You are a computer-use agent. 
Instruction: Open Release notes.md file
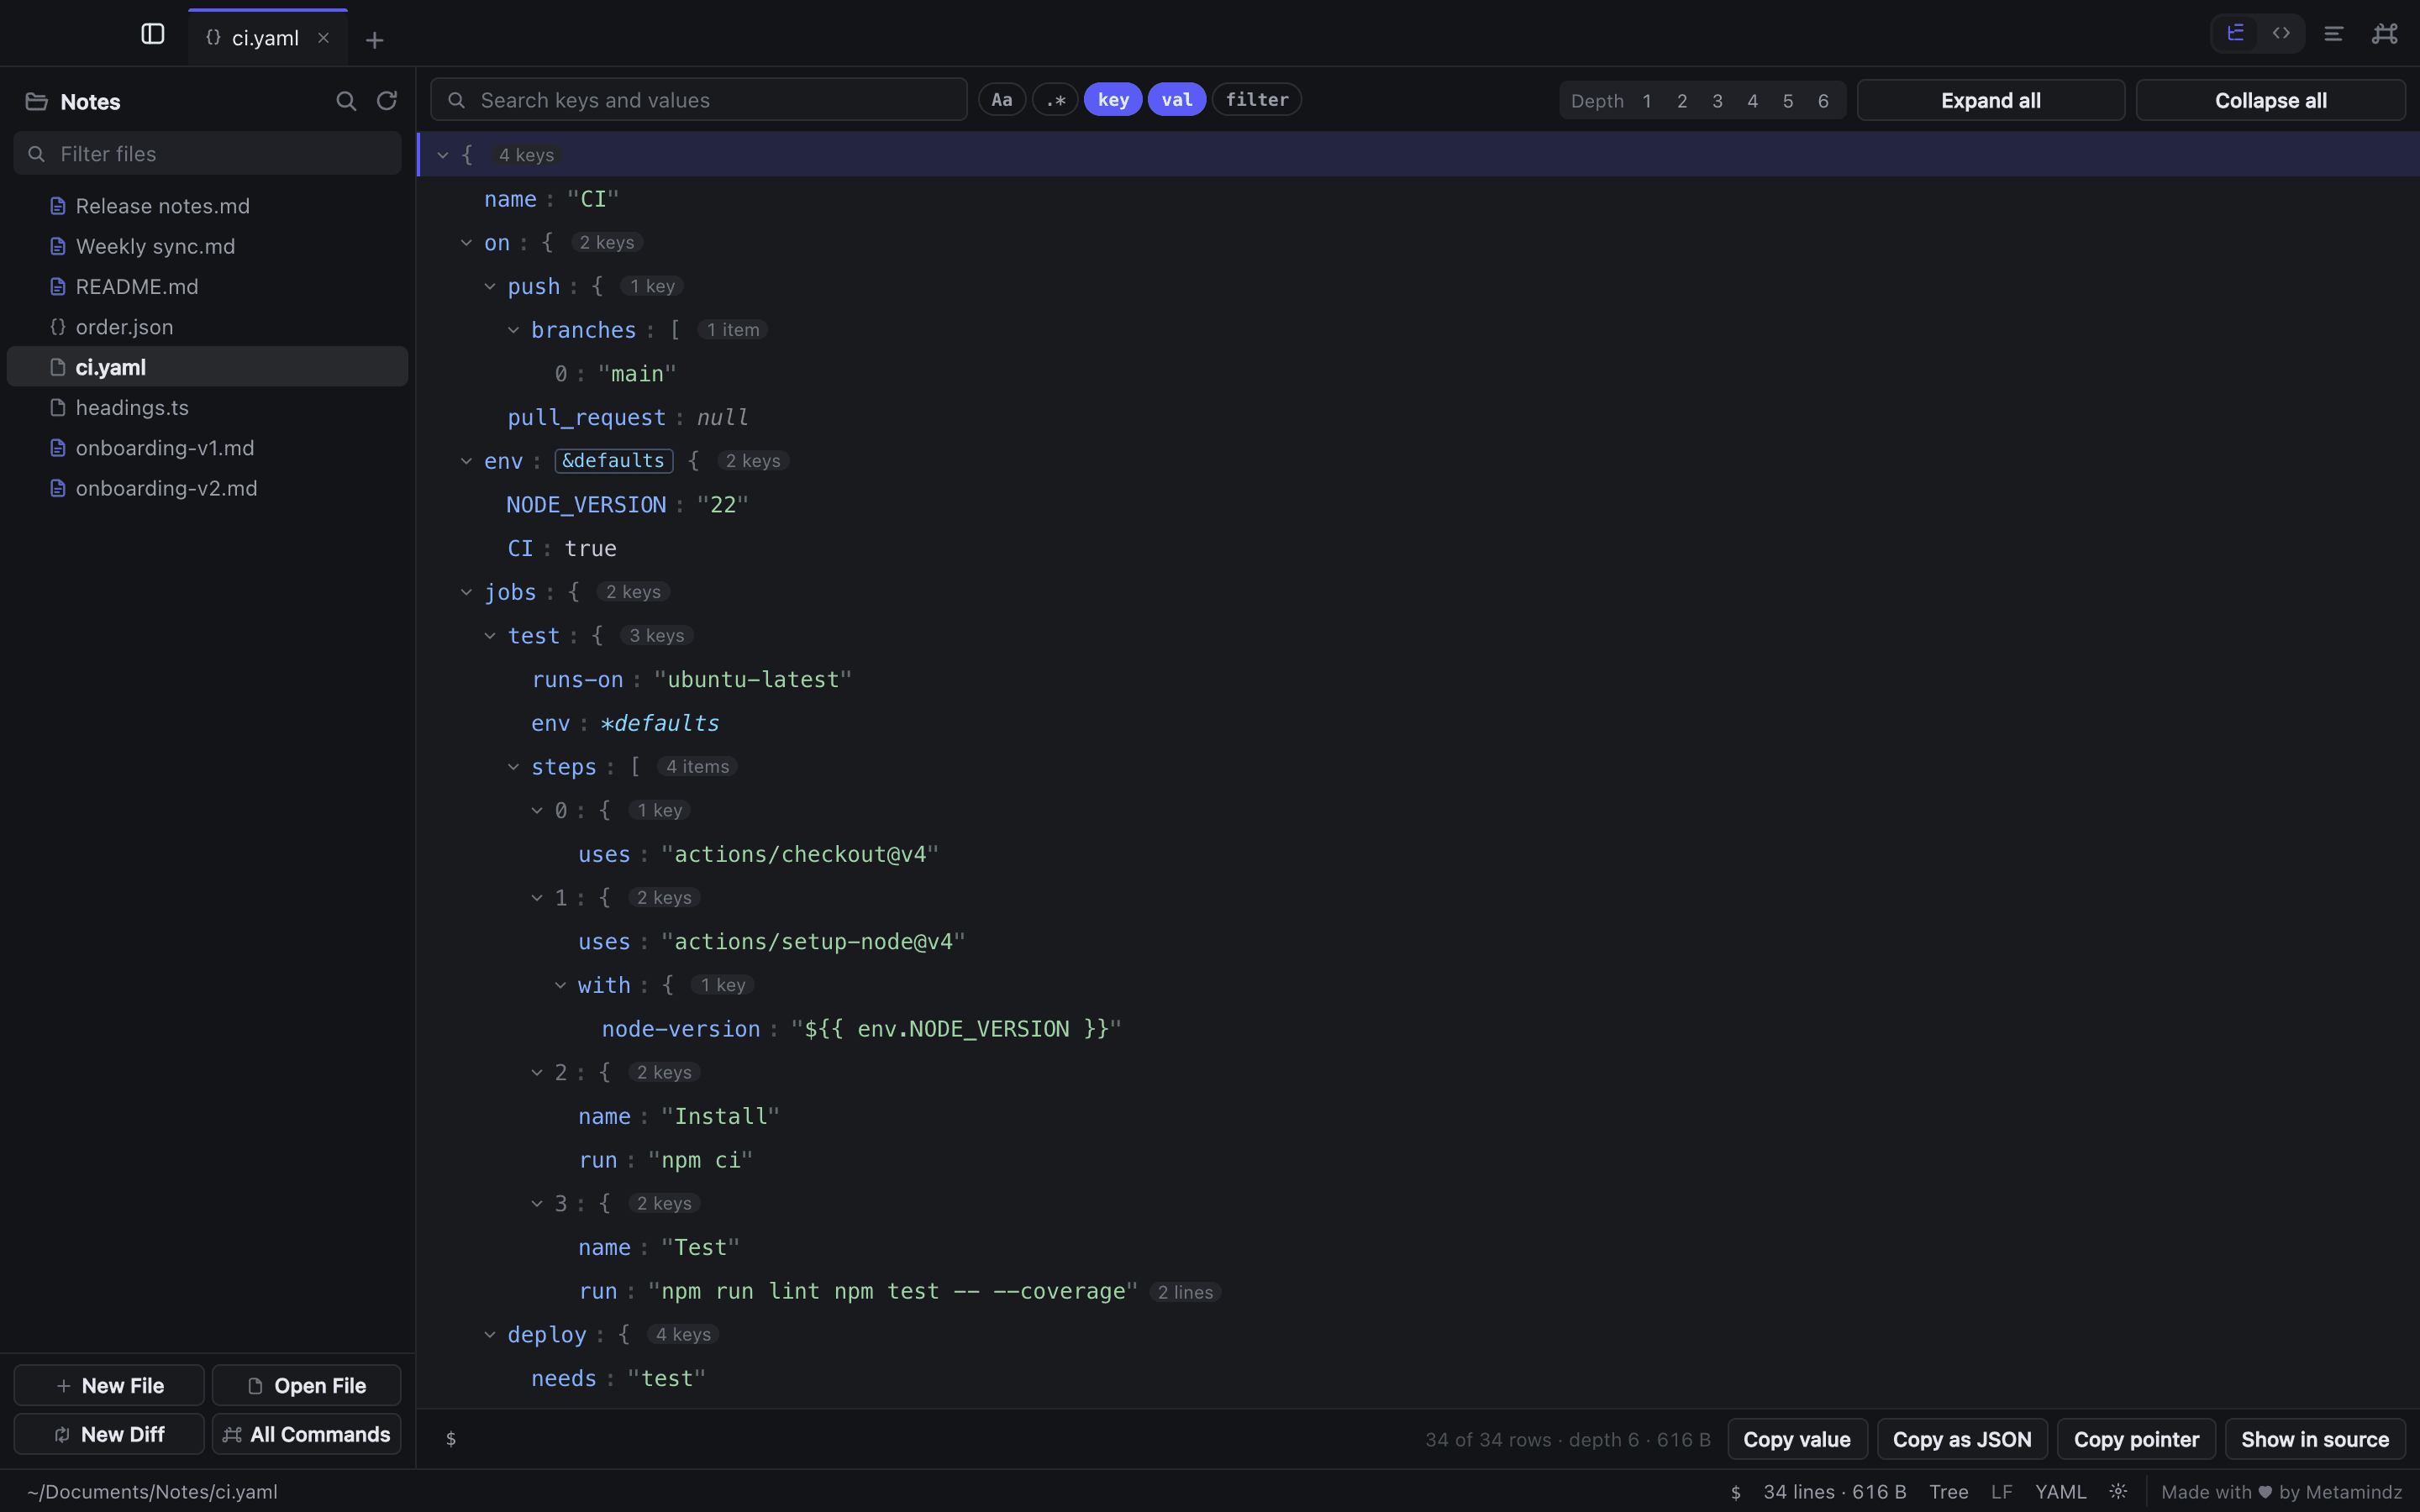click(207, 206)
